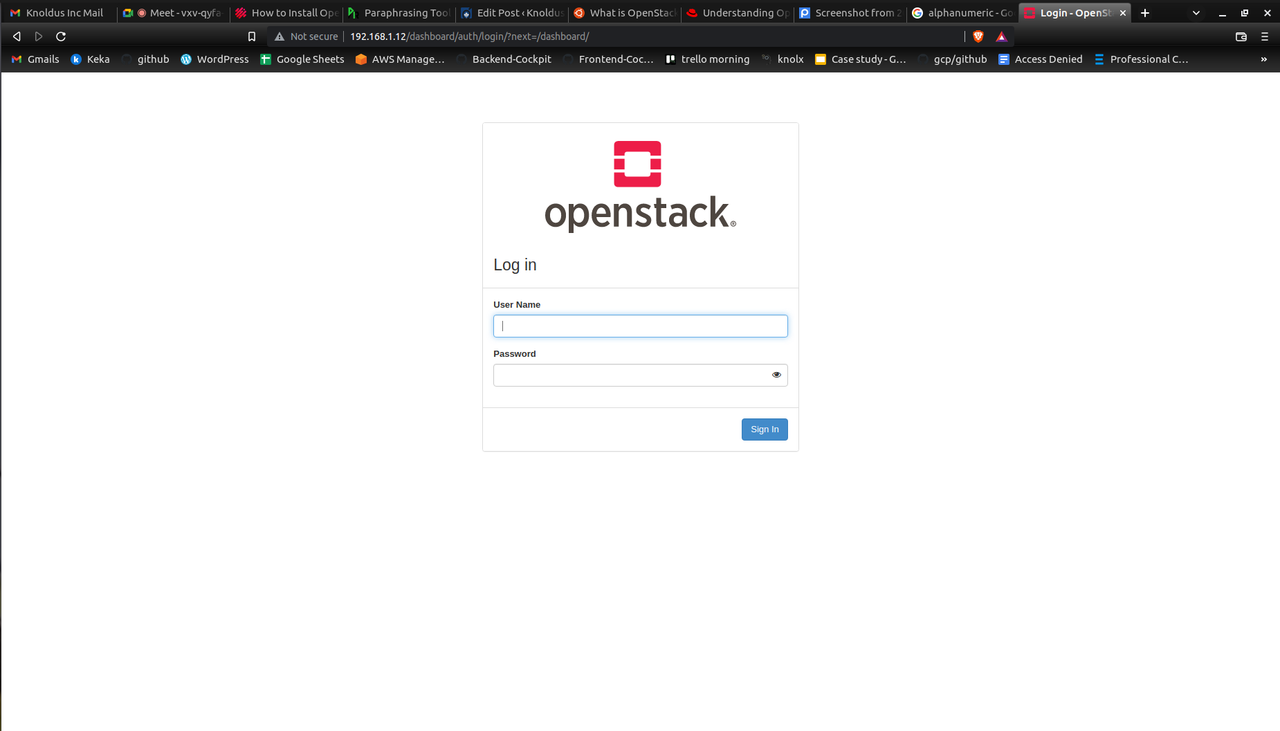Open the Keka bookmark

(90, 59)
